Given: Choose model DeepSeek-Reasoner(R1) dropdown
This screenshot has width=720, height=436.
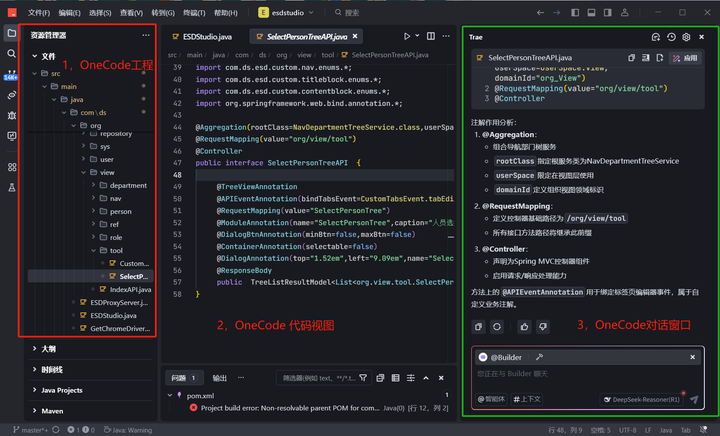Looking at the screenshot, I should coord(642,400).
